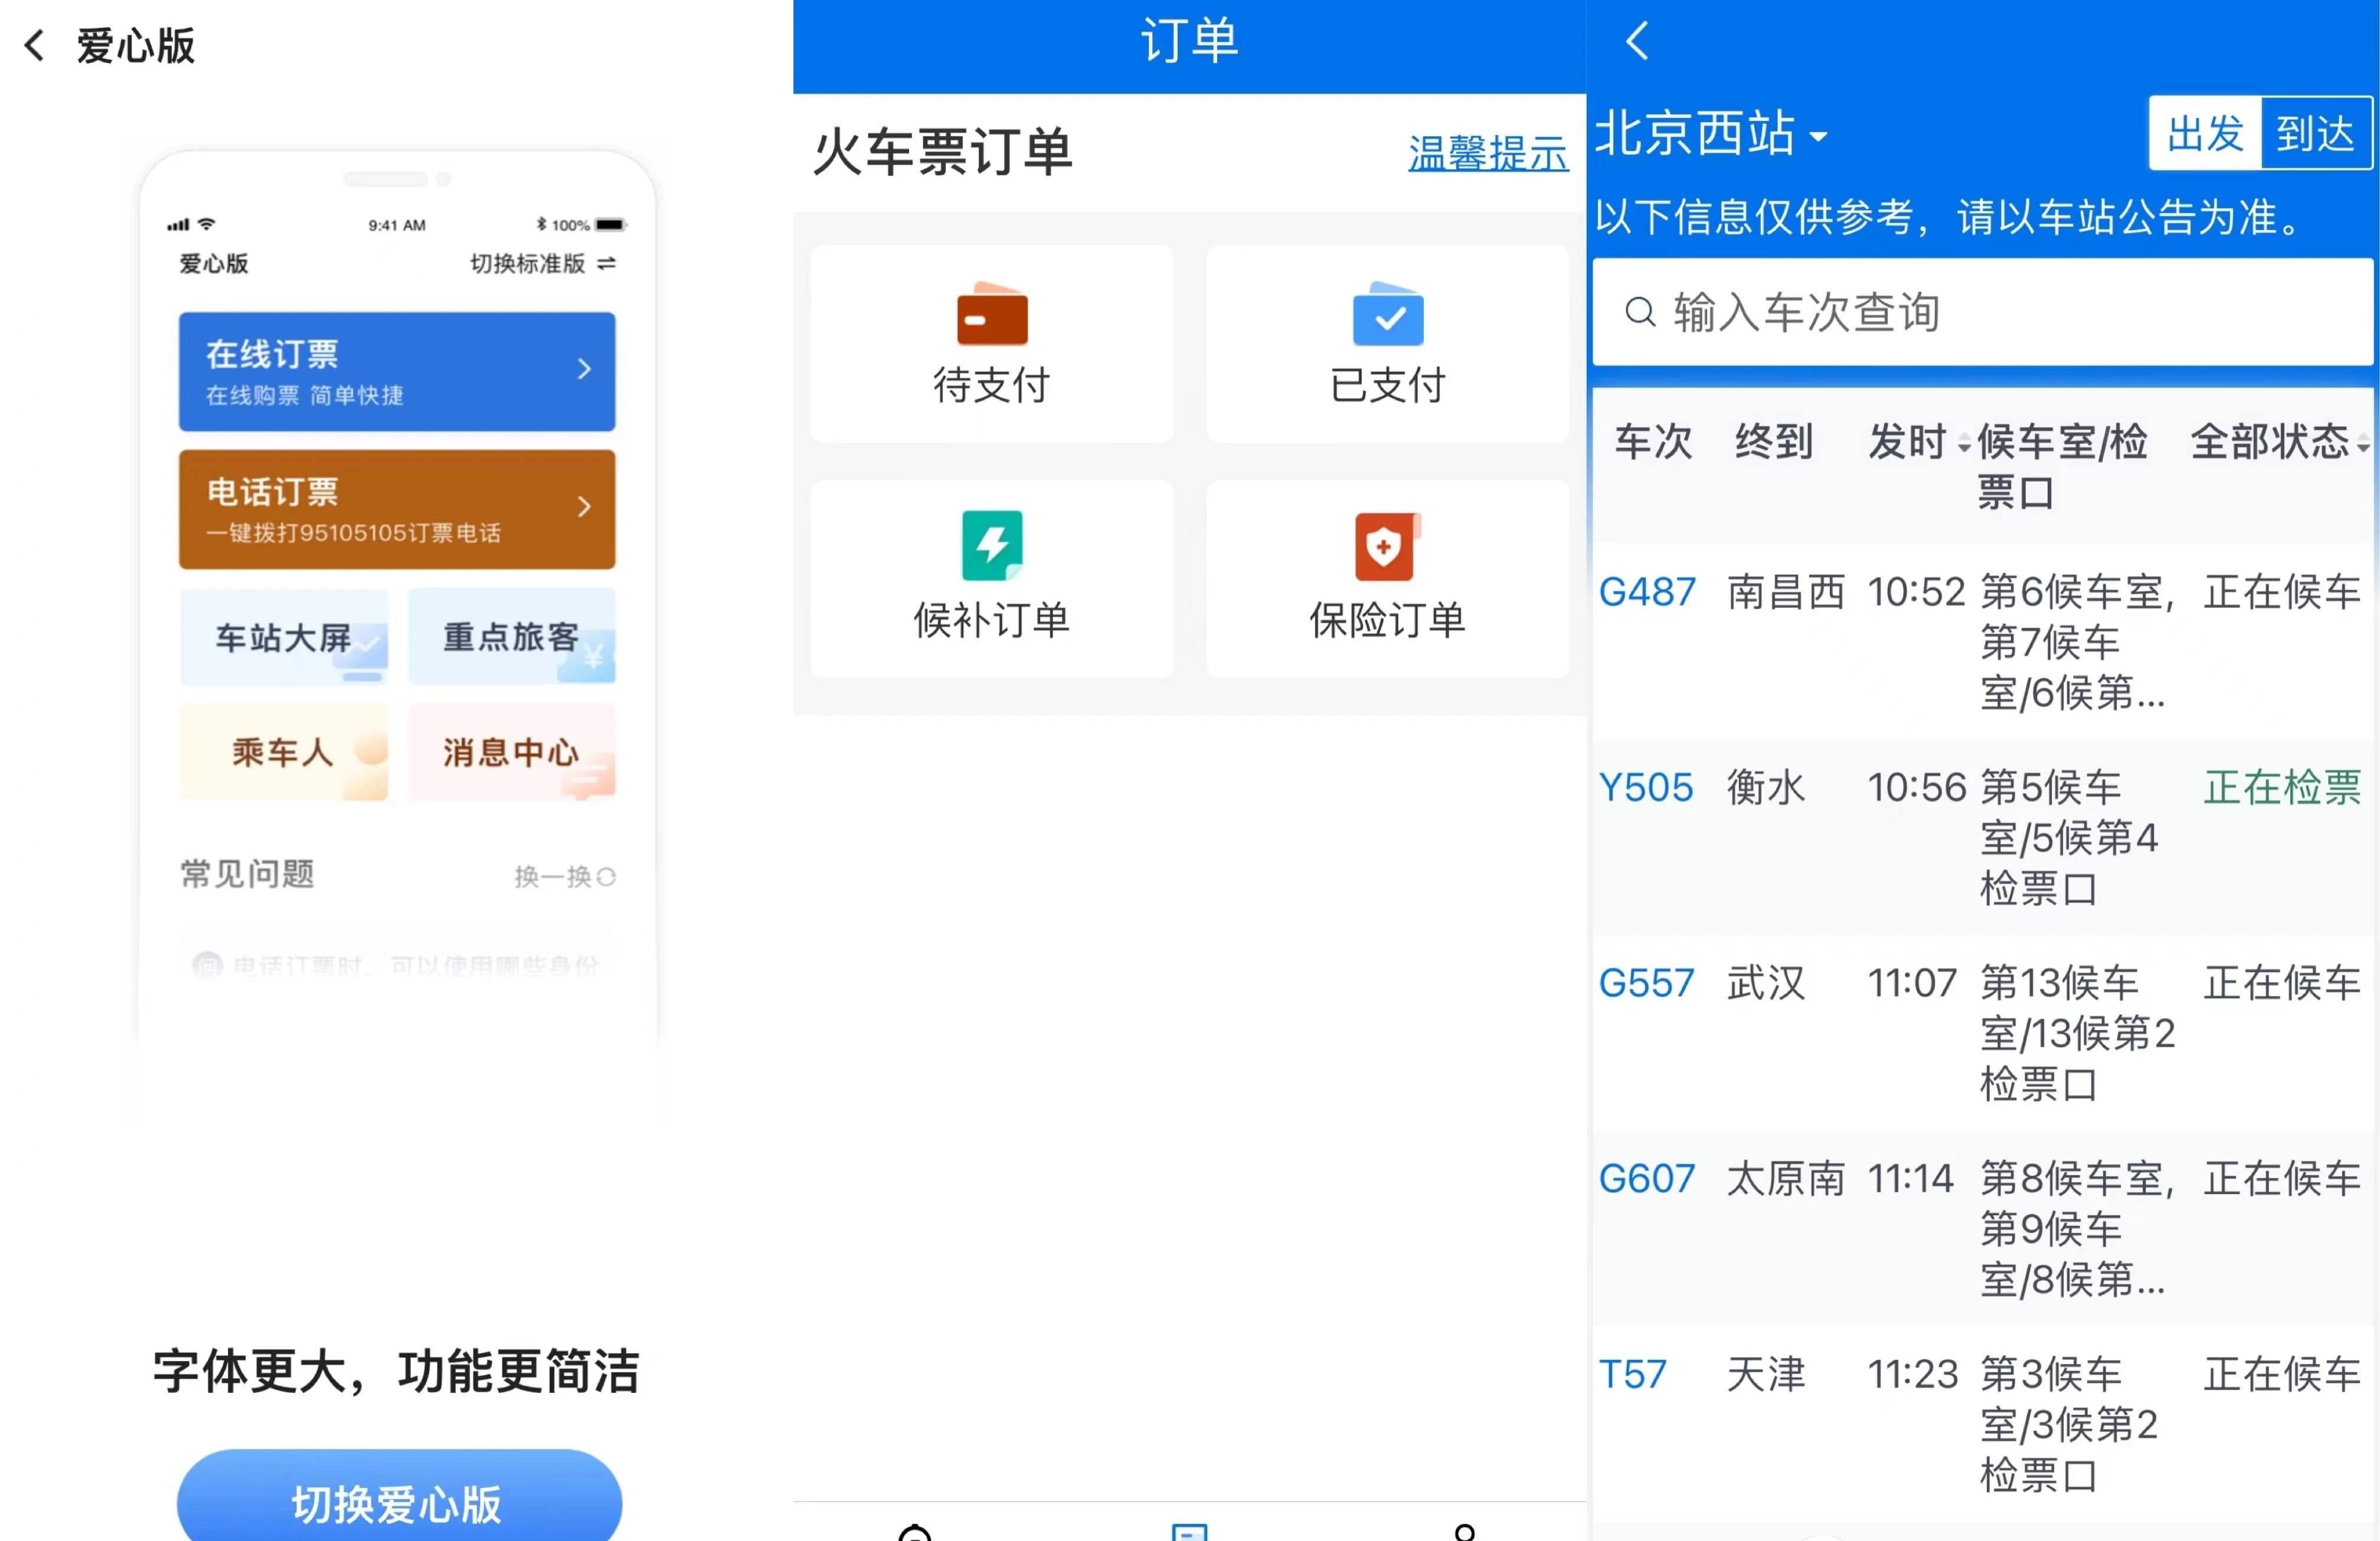Tap destination 武汉 in G557 row
Viewport: 2380px width, 1541px height.
pyautogui.click(x=1766, y=982)
